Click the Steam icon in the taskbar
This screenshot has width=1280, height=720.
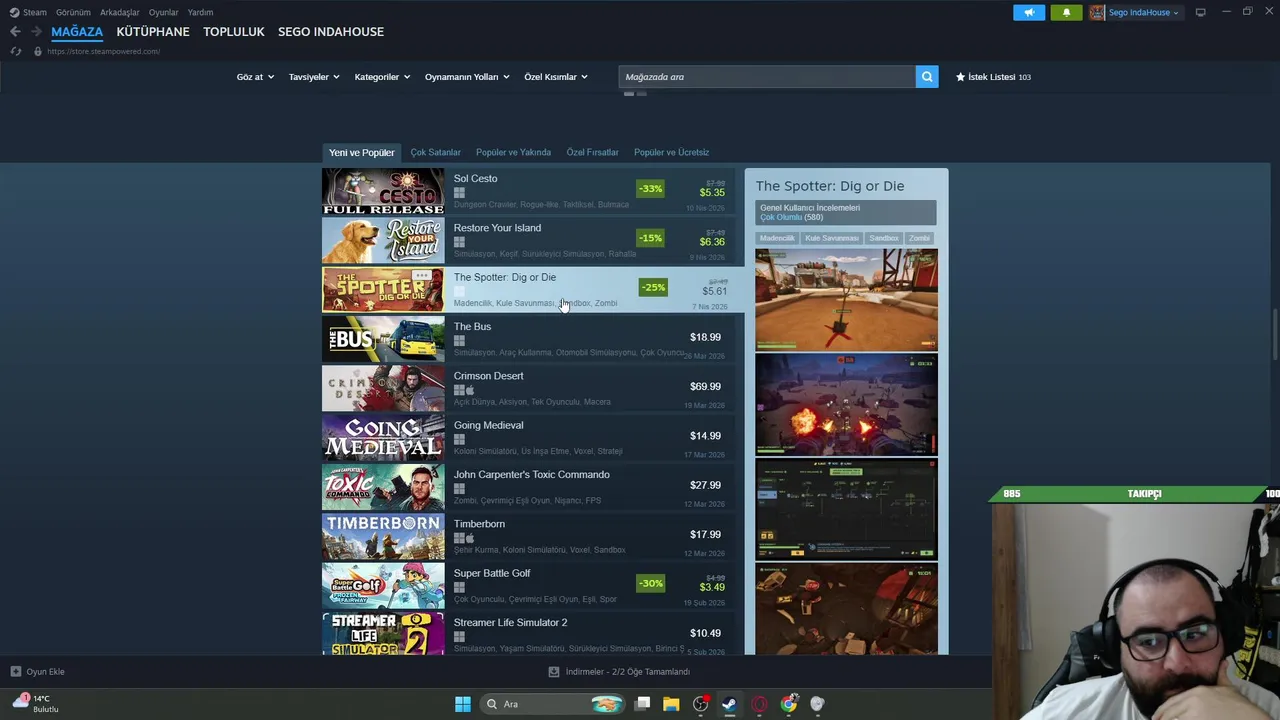pyautogui.click(x=729, y=704)
